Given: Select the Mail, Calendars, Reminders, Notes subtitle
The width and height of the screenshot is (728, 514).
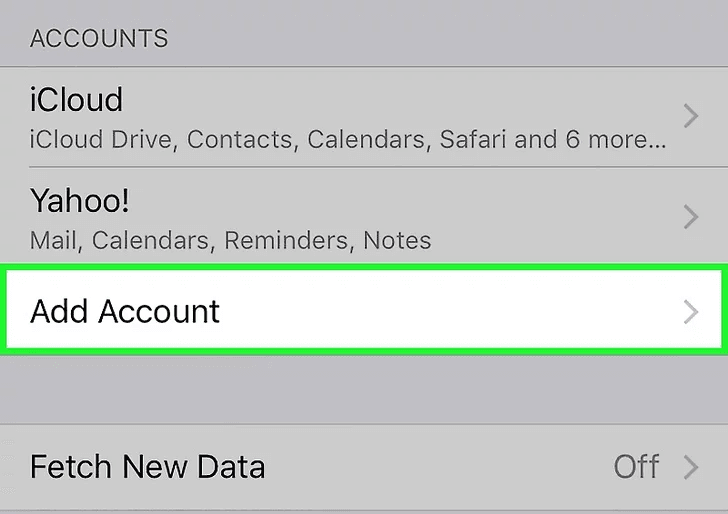Looking at the screenshot, I should pos(230,241).
